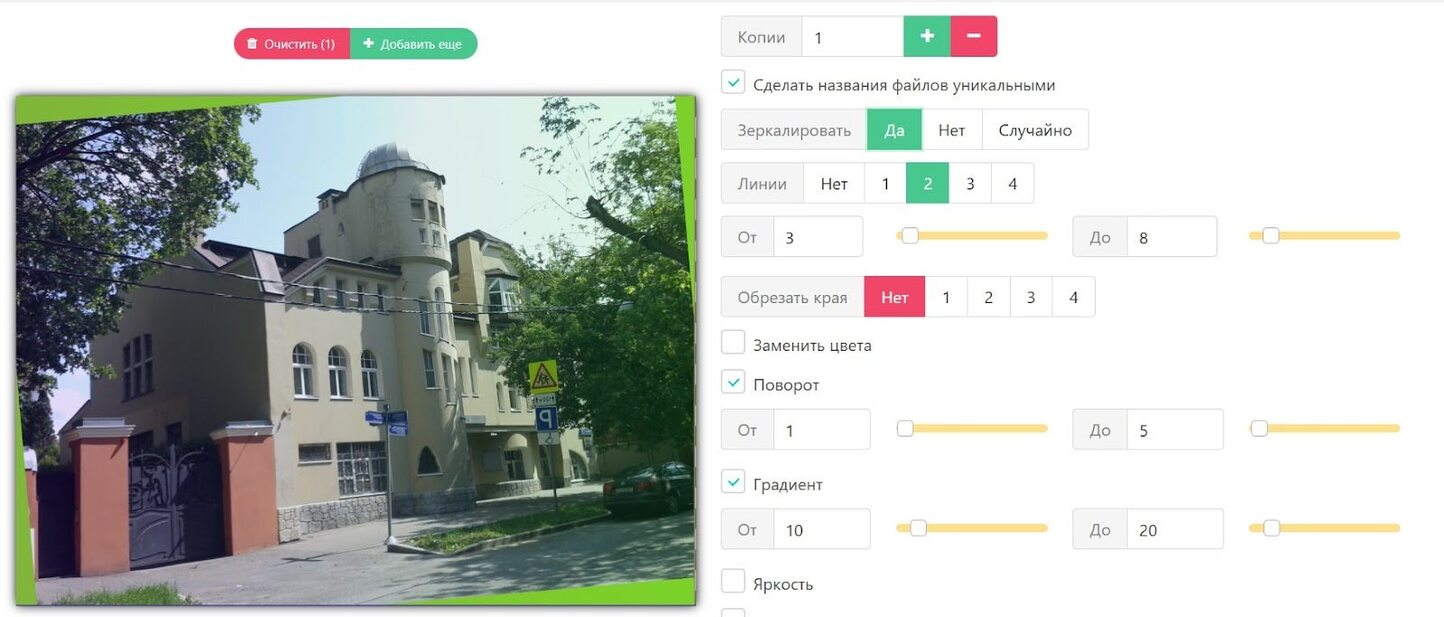This screenshot has height=617, width=1444.
Task: Select Да for Зеркалировать
Action: point(894,130)
